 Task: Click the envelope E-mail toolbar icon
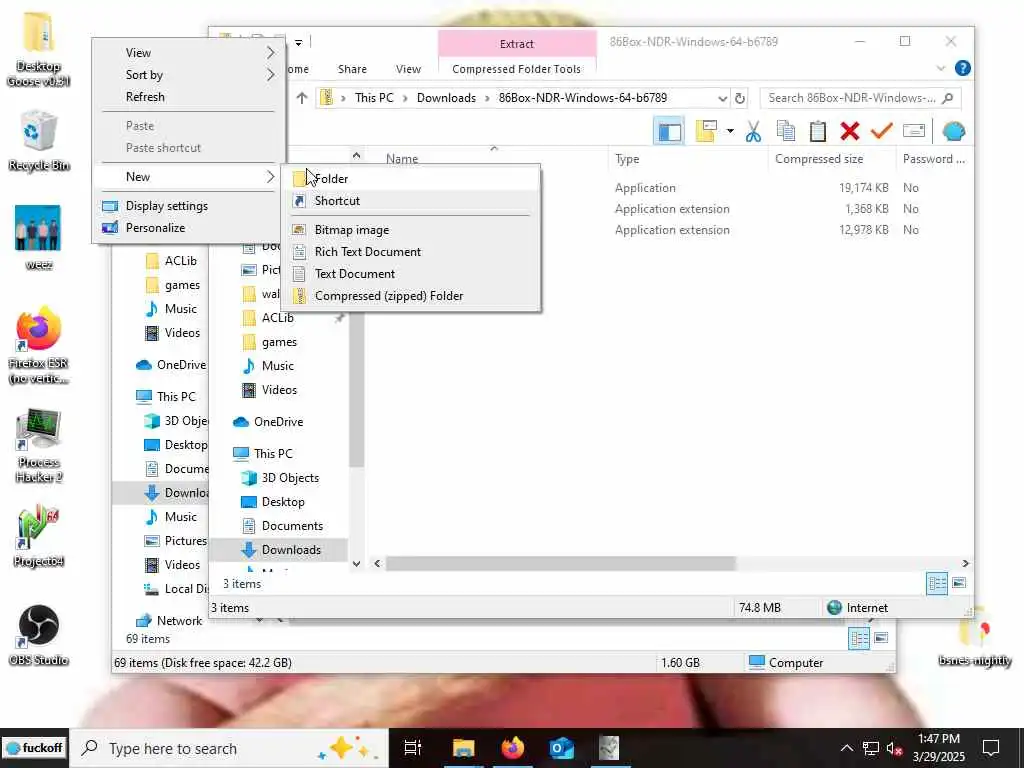914,131
